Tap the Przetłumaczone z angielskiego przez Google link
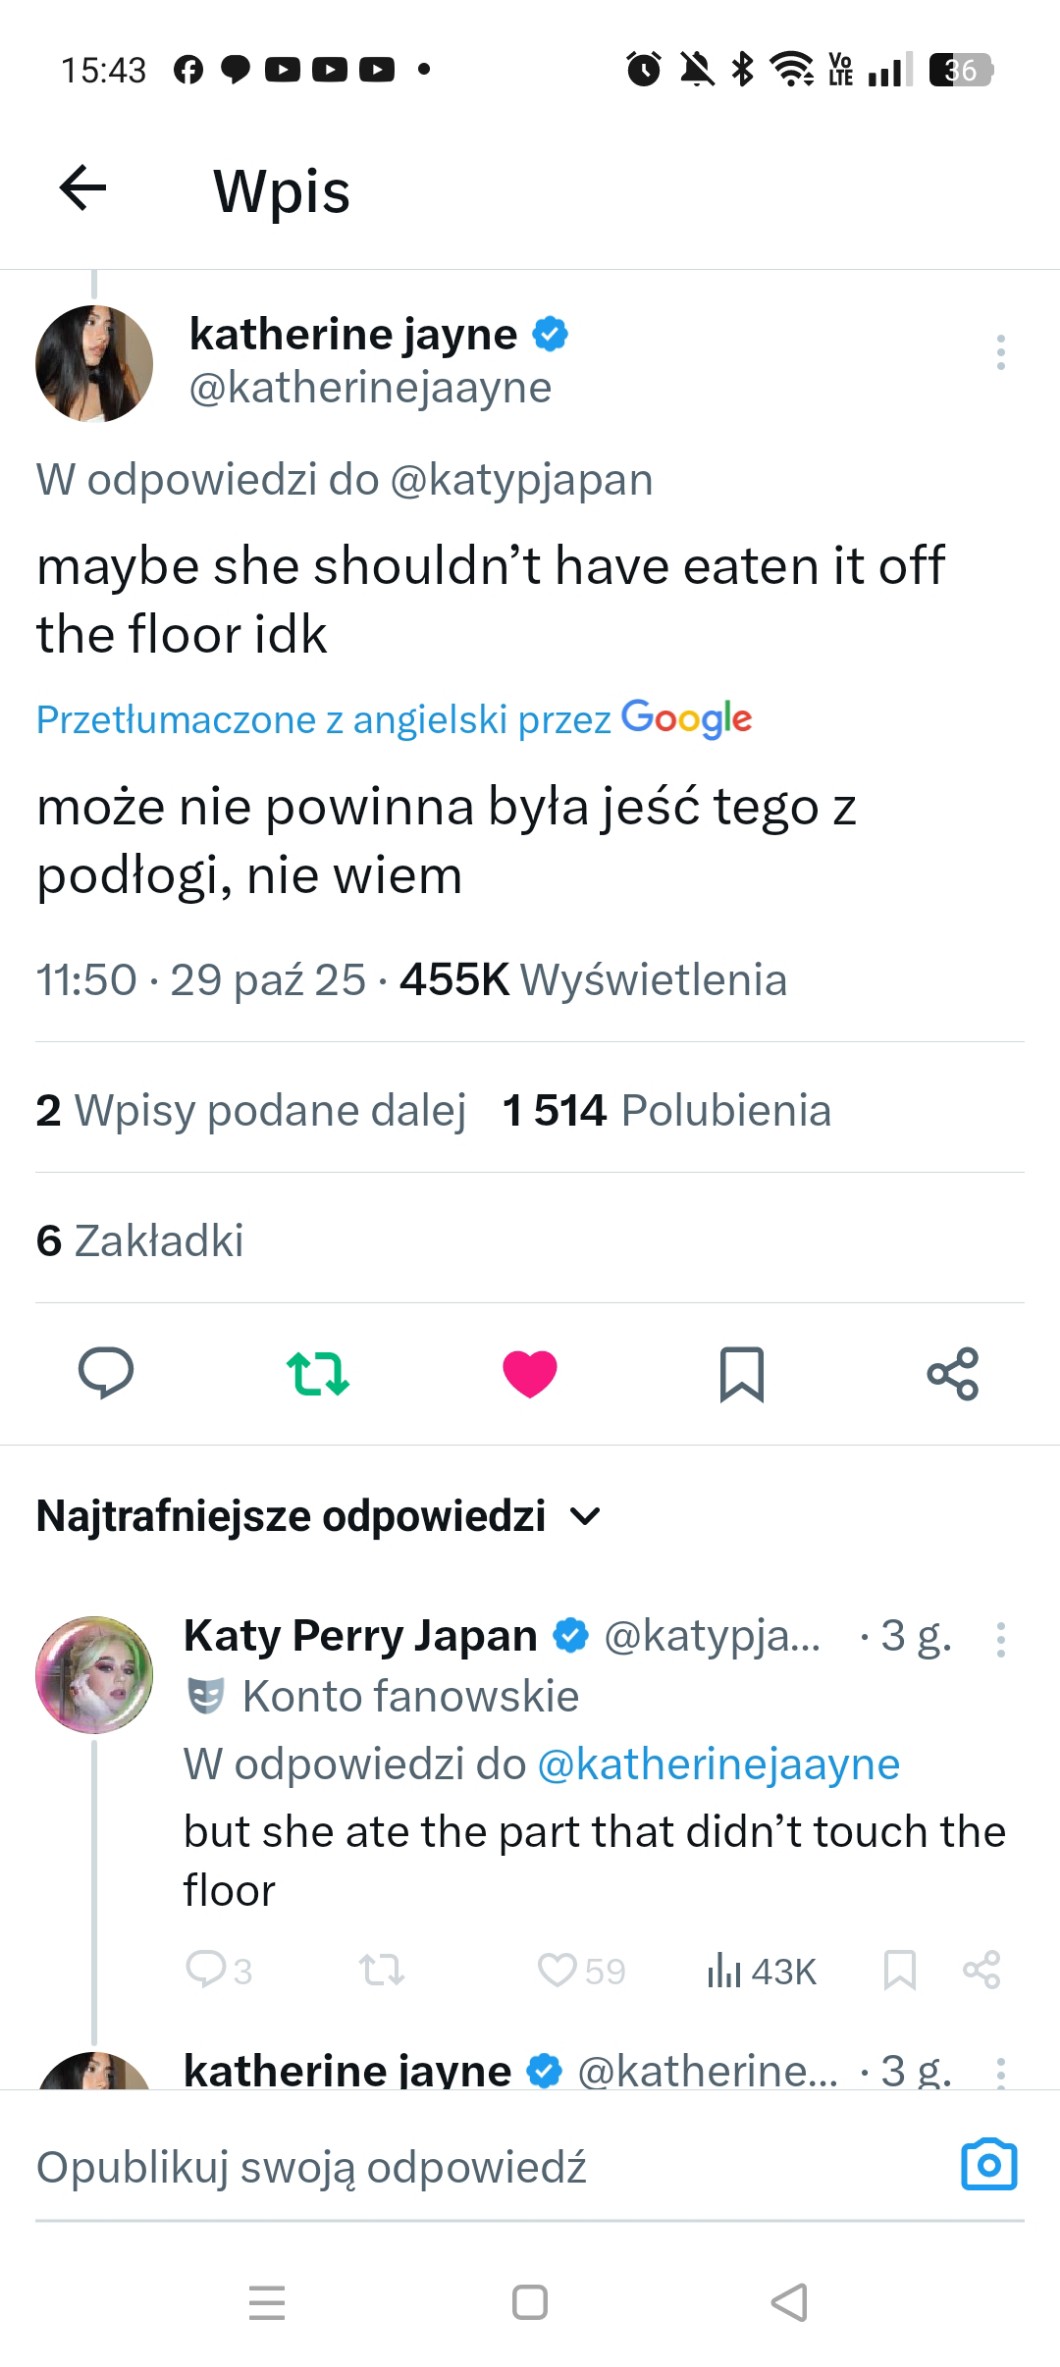Viewport: 1060px width, 2367px height. (394, 719)
